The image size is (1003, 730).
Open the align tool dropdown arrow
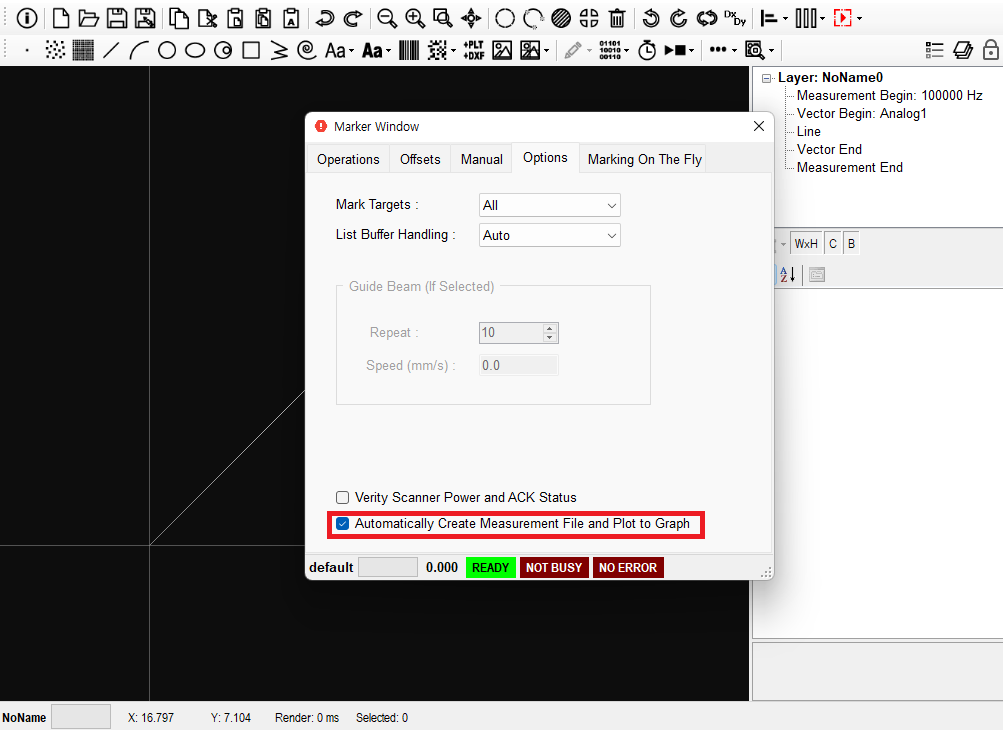(786, 19)
